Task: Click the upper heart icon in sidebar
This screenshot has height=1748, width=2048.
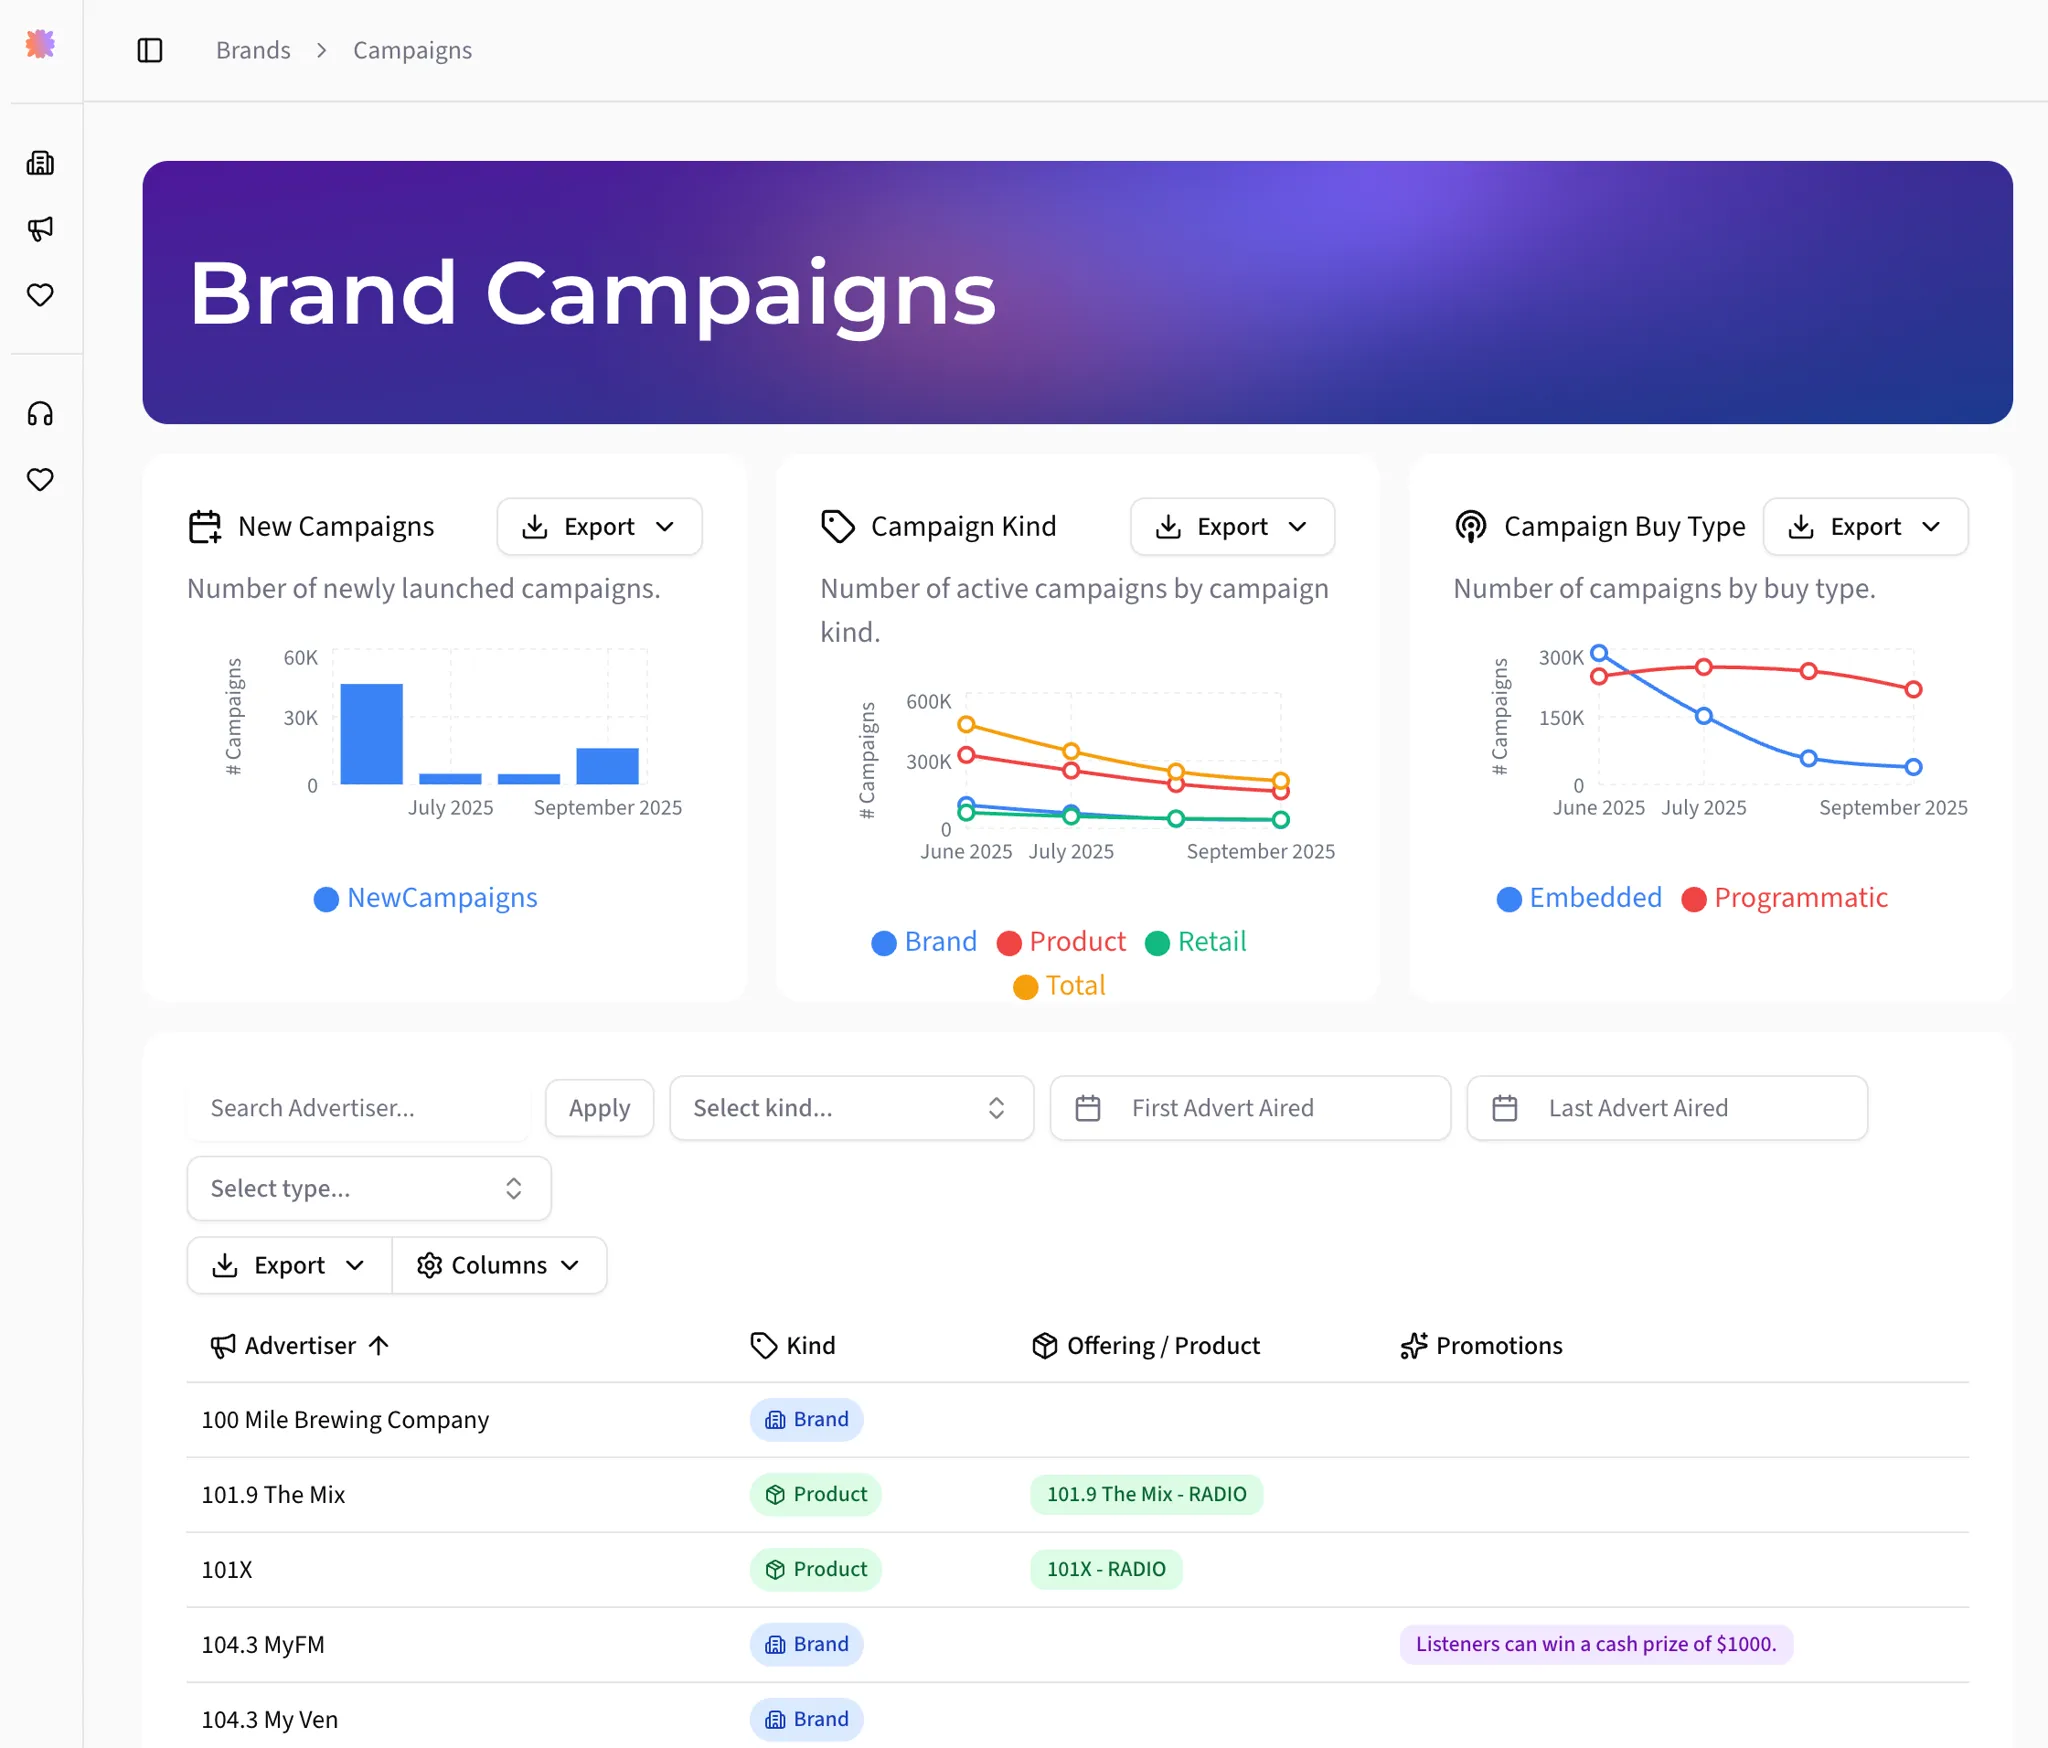Action: click(40, 295)
